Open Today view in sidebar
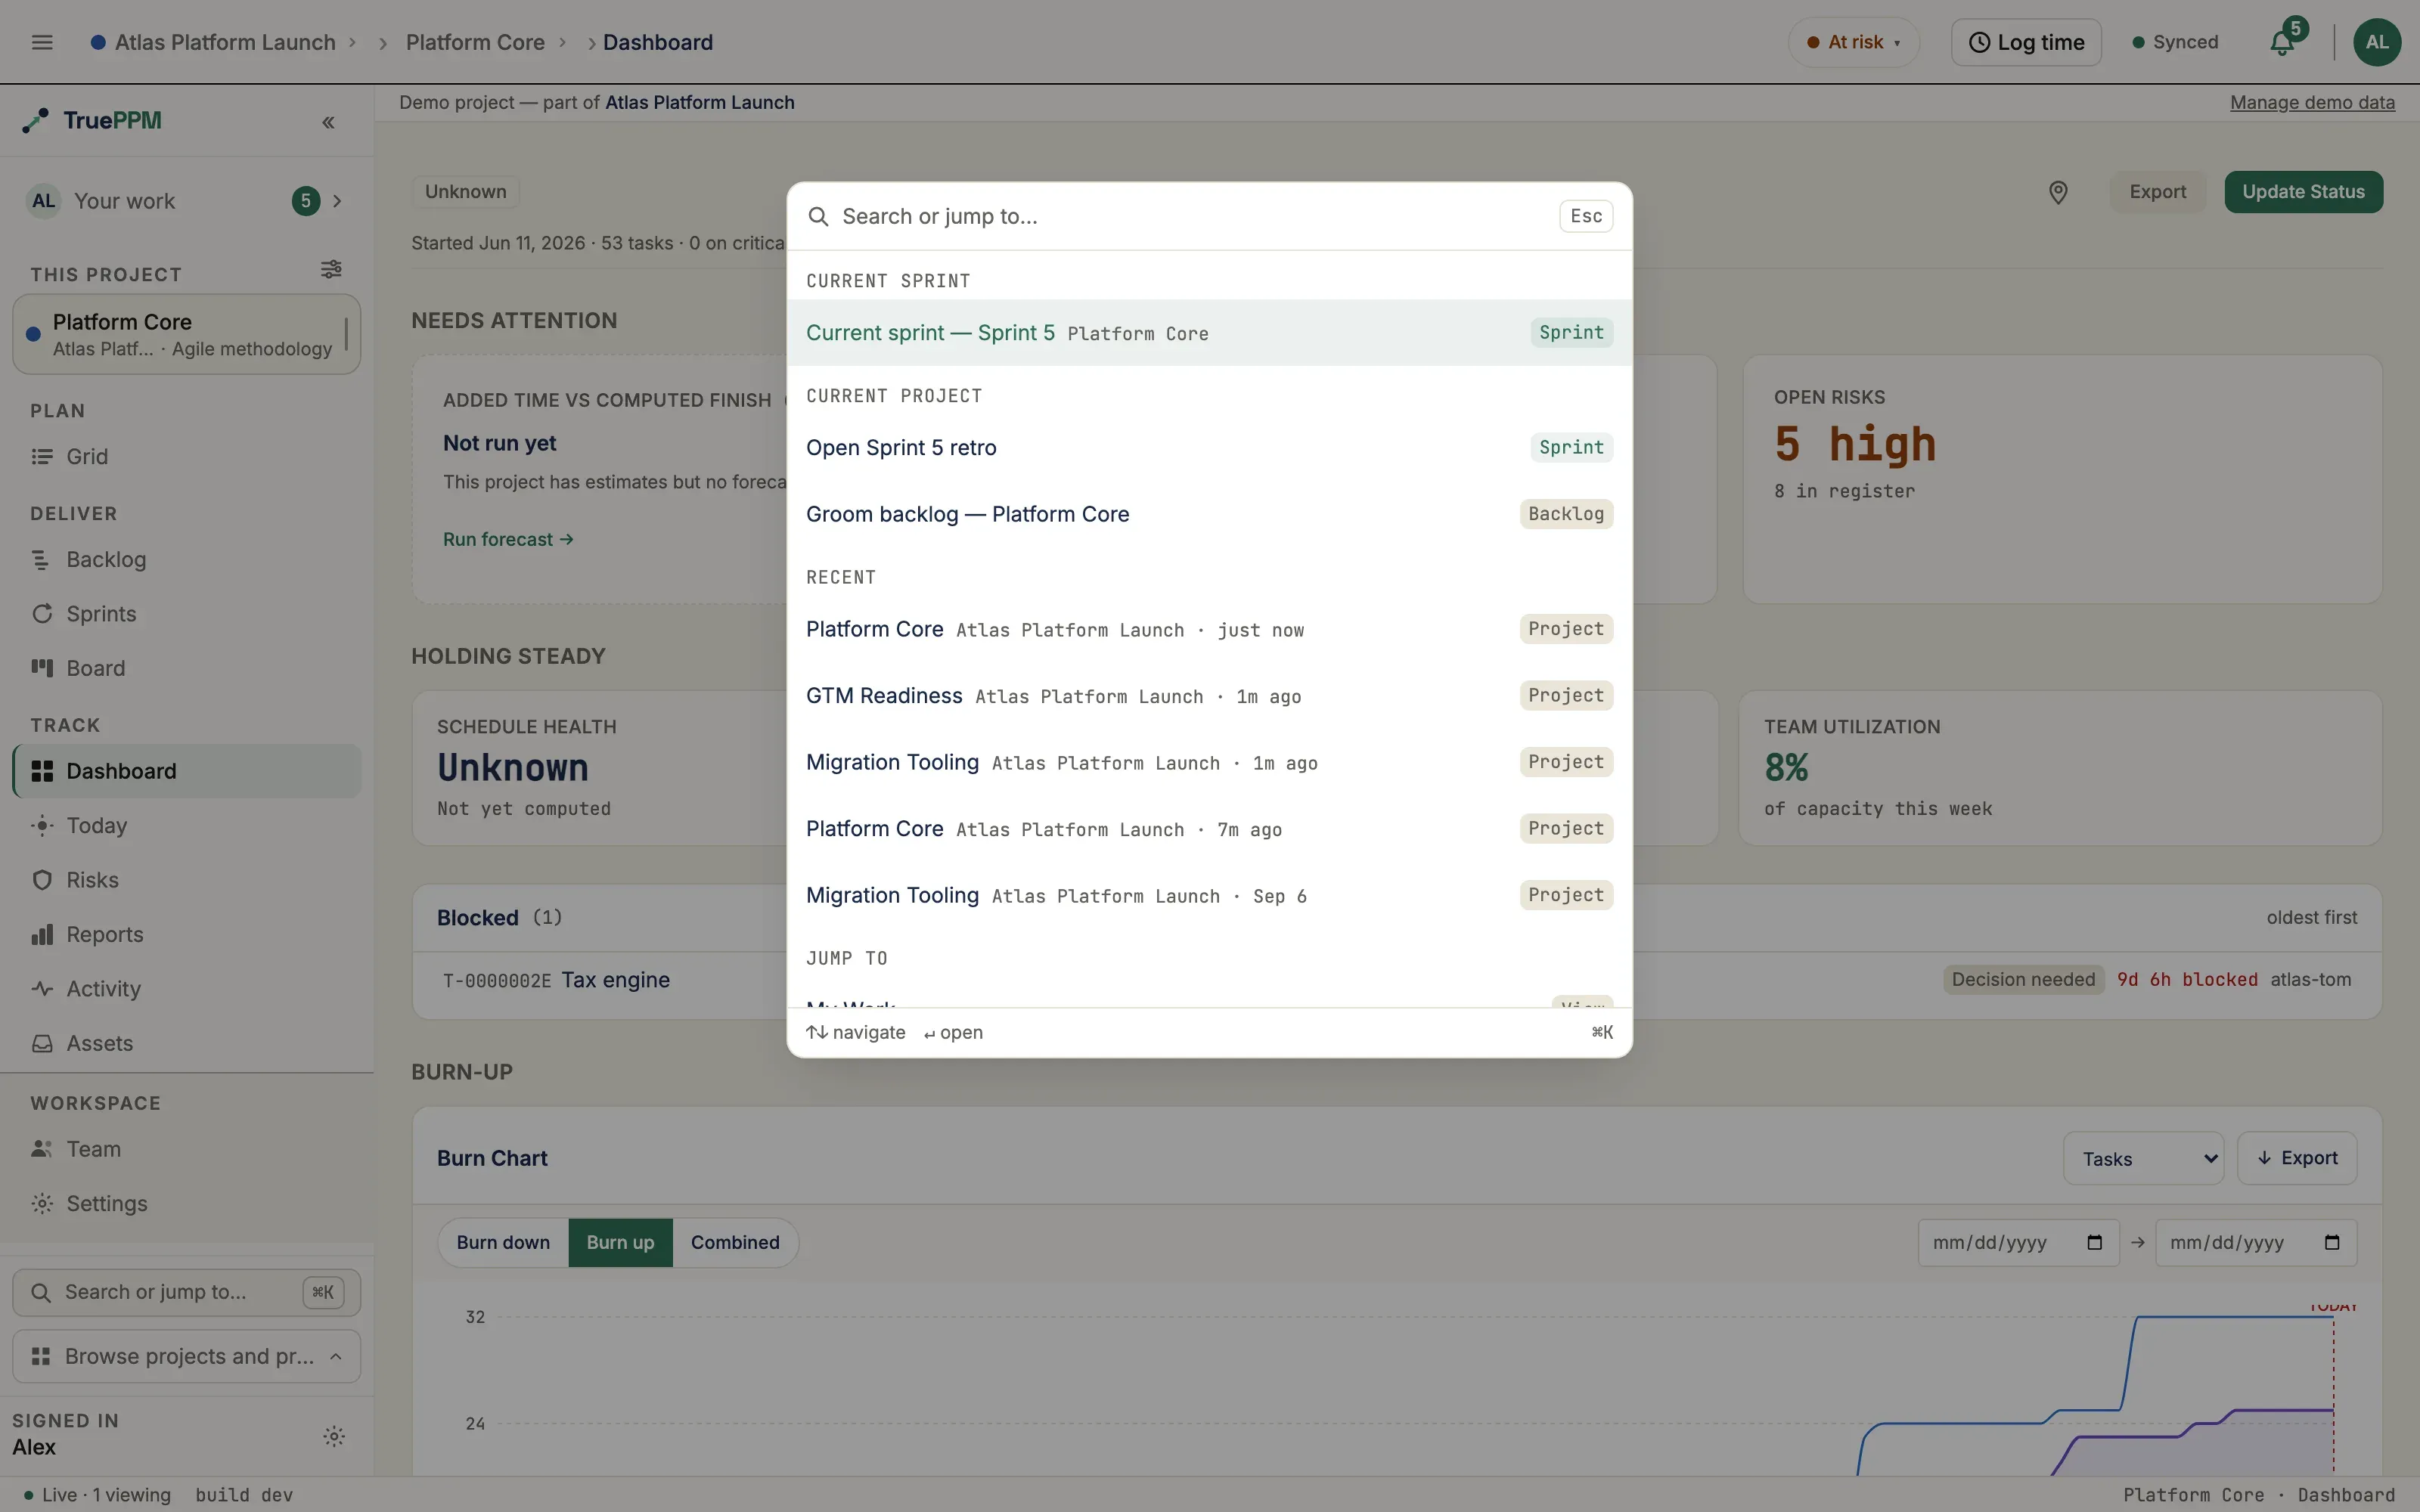Image resolution: width=2420 pixels, height=1512 pixels. tap(187, 826)
